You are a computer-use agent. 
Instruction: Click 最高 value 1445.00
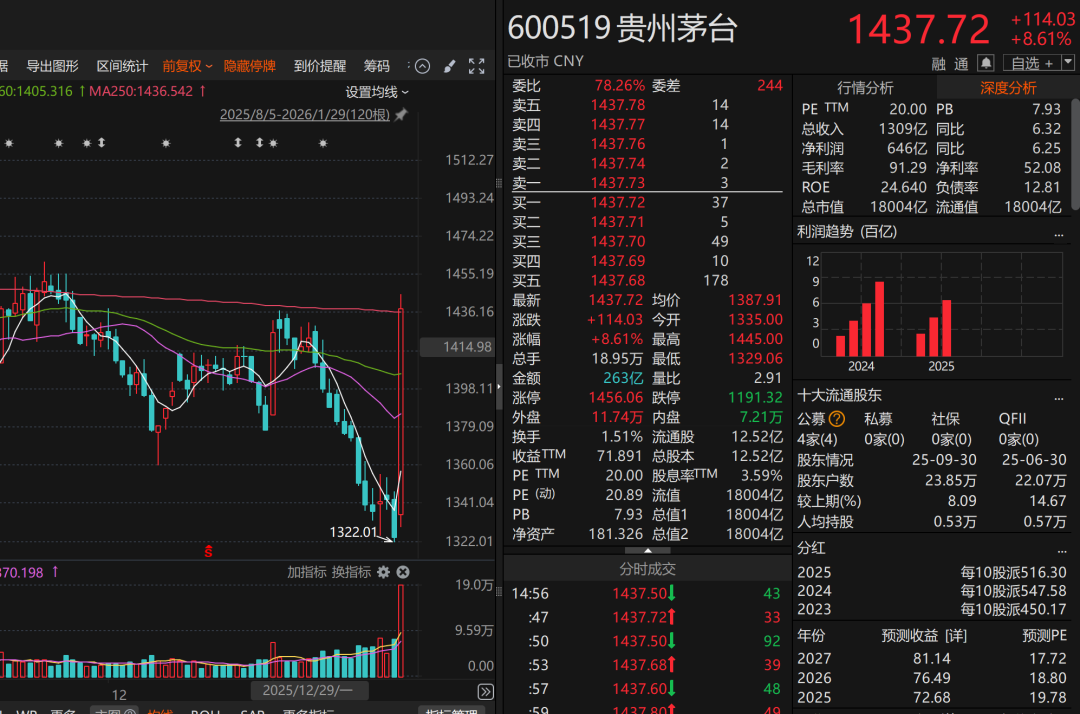(x=756, y=339)
